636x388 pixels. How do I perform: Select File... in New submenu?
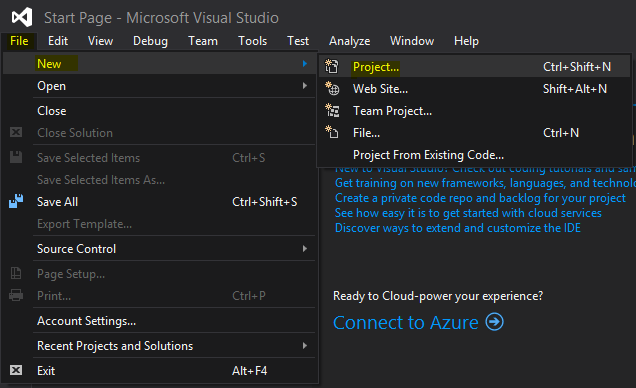point(475,132)
